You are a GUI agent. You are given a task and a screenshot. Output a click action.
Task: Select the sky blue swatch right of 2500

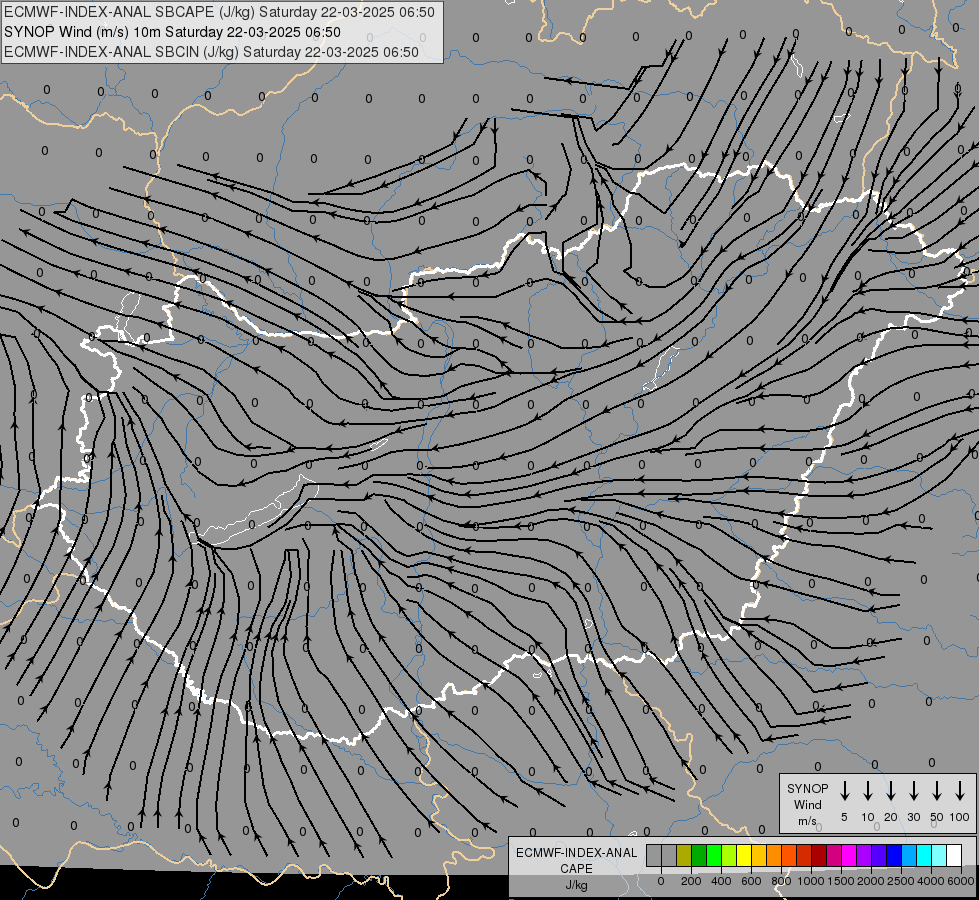pos(910,856)
